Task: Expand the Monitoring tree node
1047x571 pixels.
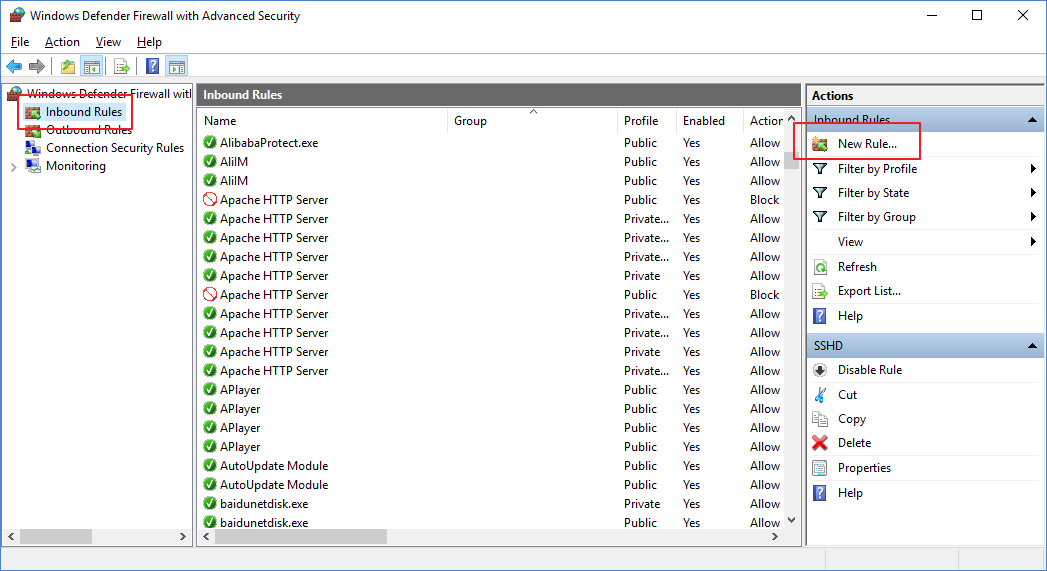Action: (x=14, y=167)
